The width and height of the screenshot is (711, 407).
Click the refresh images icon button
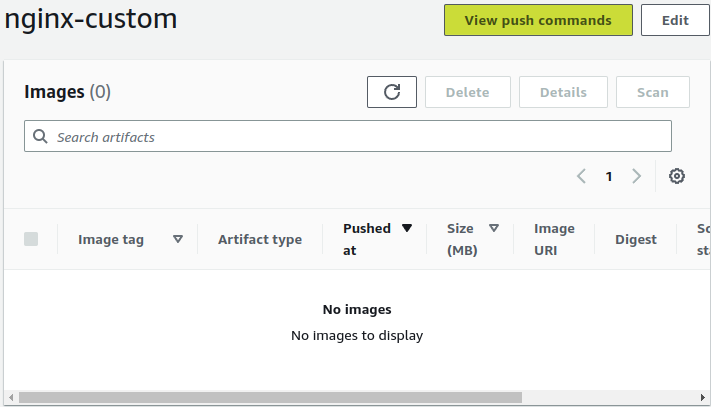tap(392, 92)
